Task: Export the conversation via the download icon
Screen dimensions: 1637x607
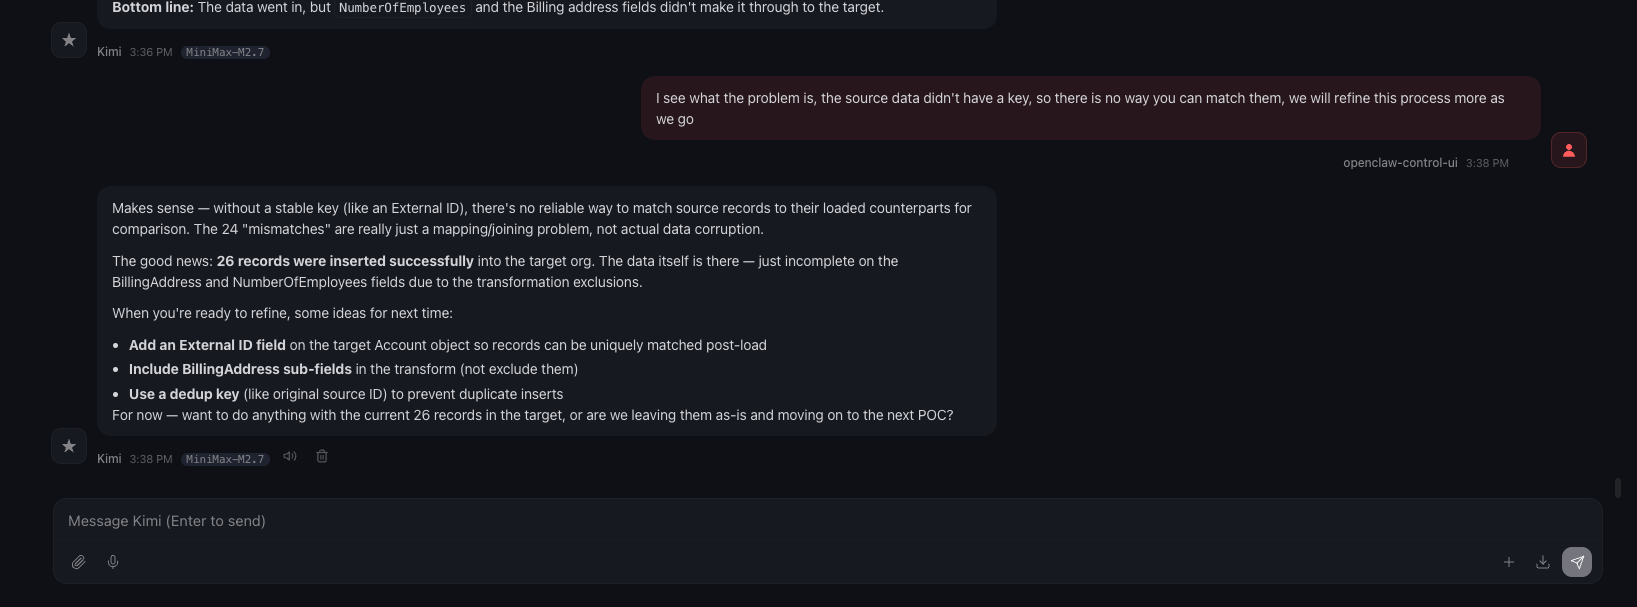Action: (x=1542, y=562)
